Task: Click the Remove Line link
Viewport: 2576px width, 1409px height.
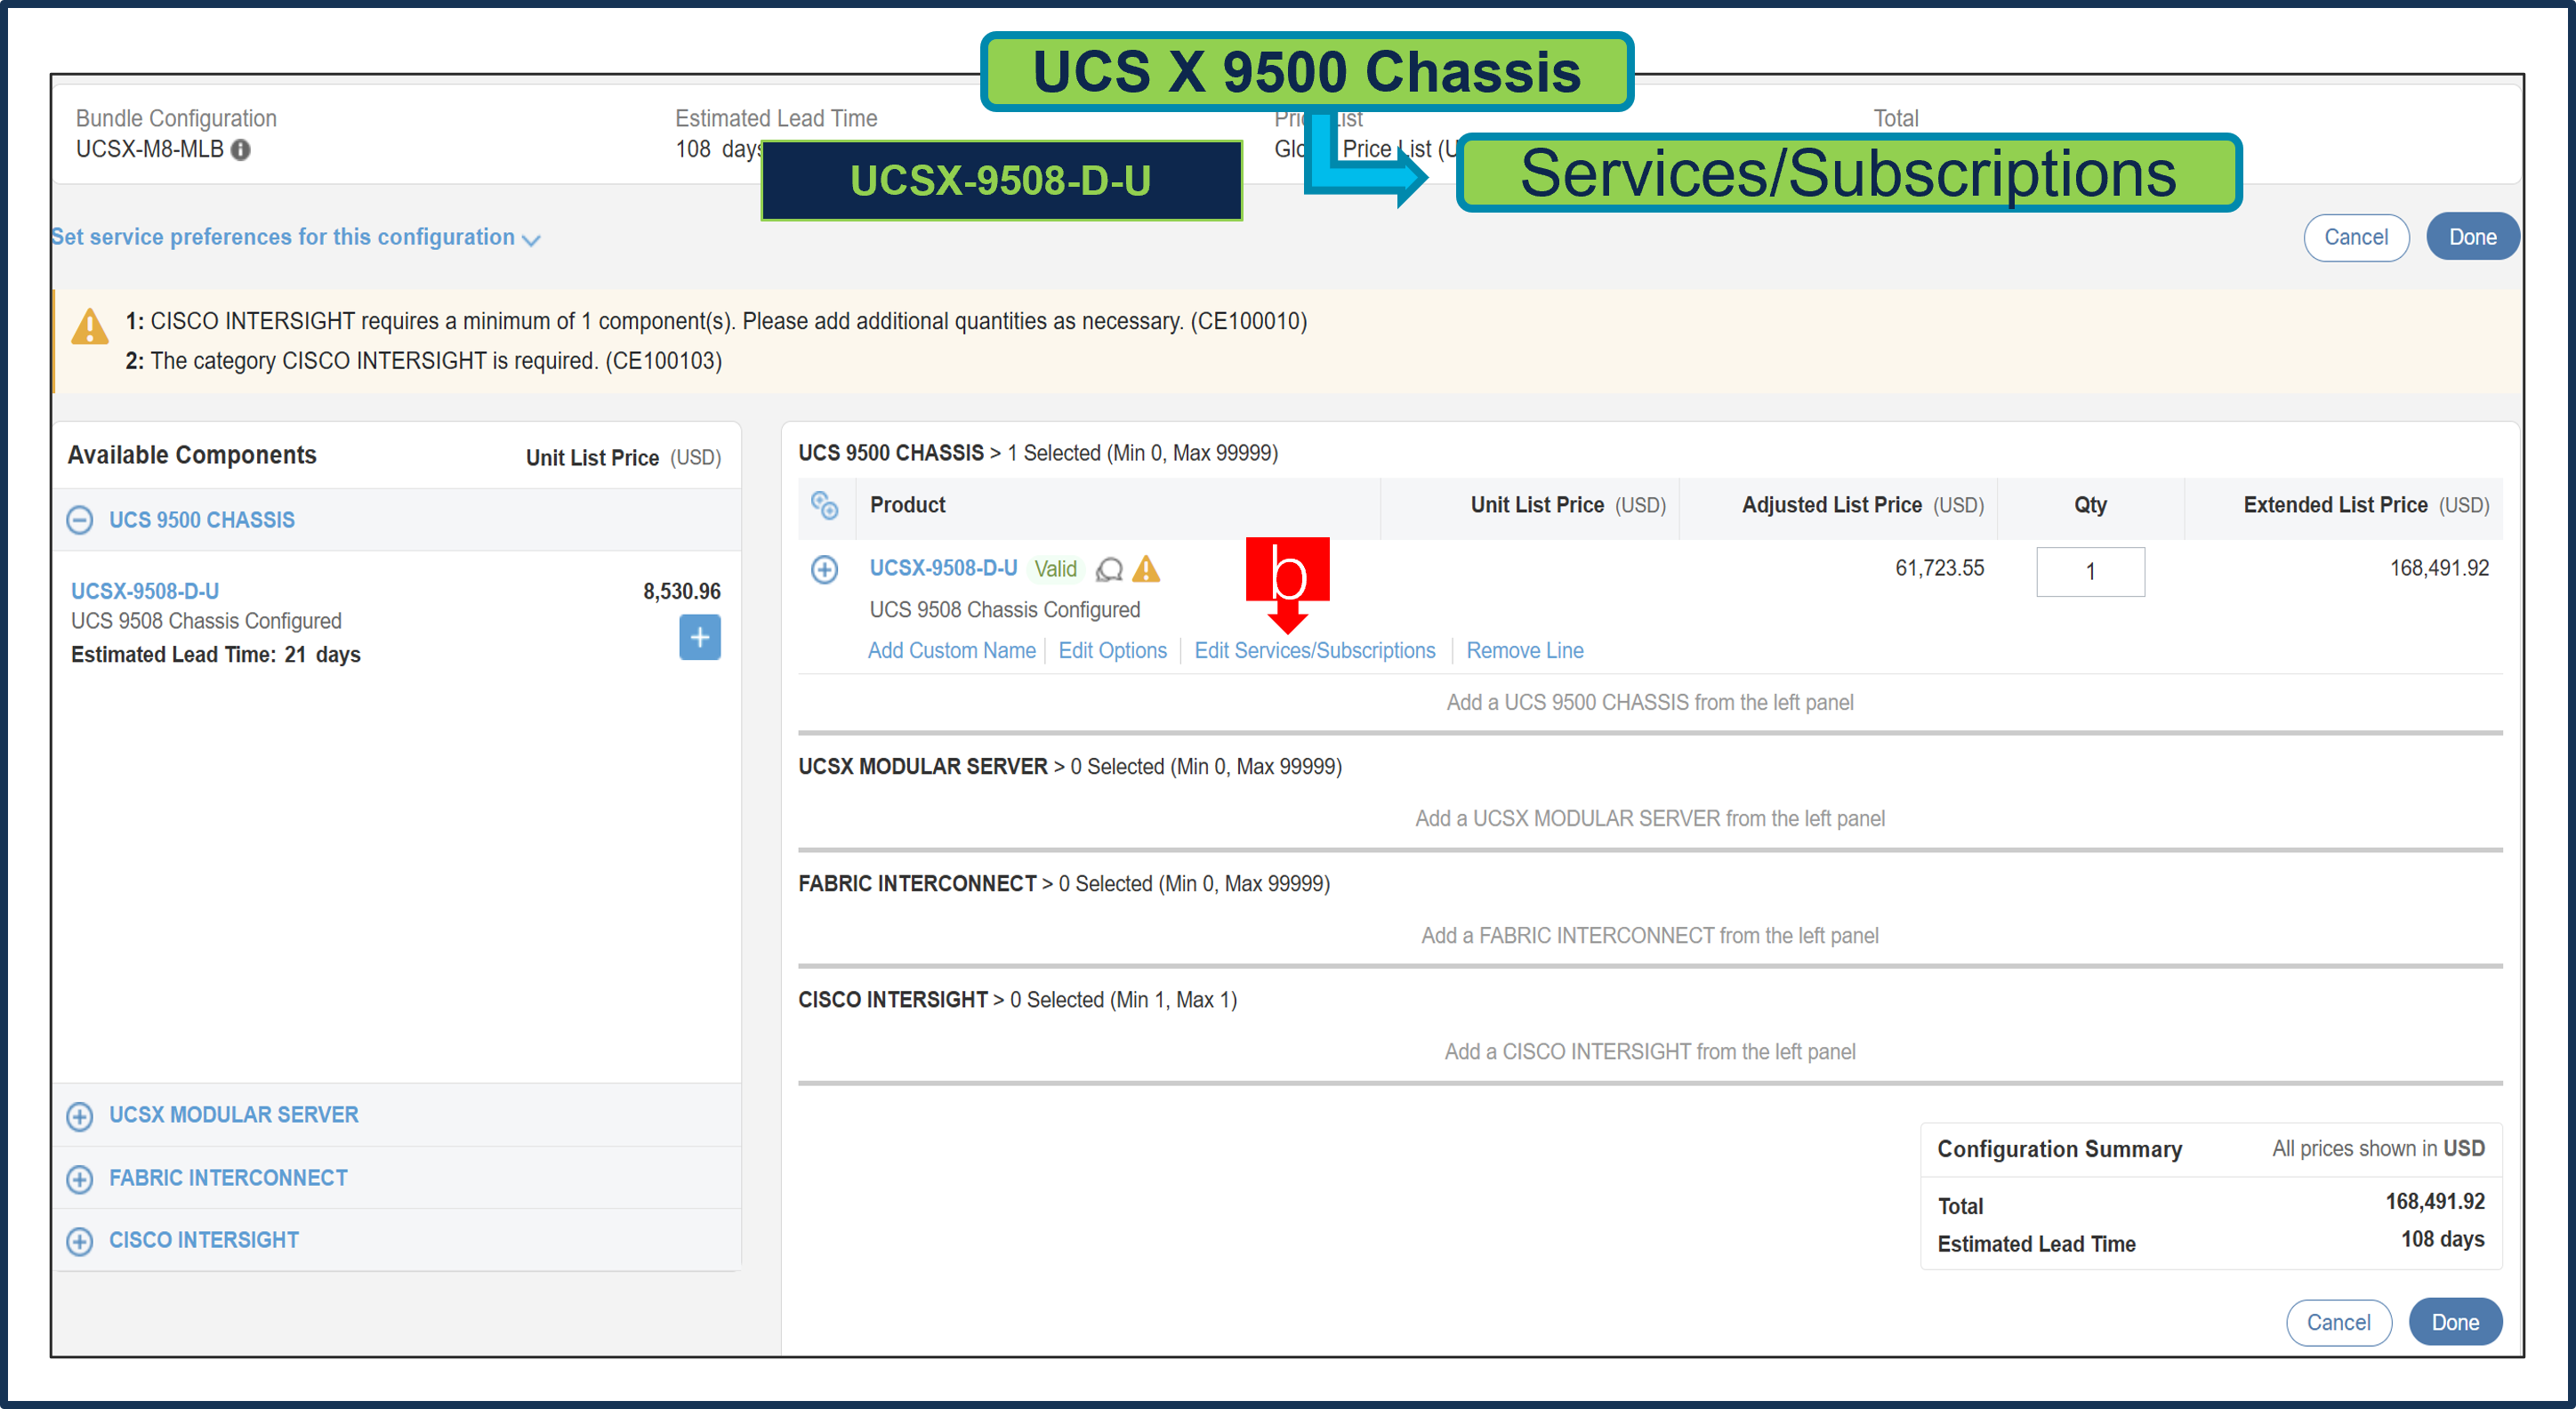Action: pos(1524,650)
